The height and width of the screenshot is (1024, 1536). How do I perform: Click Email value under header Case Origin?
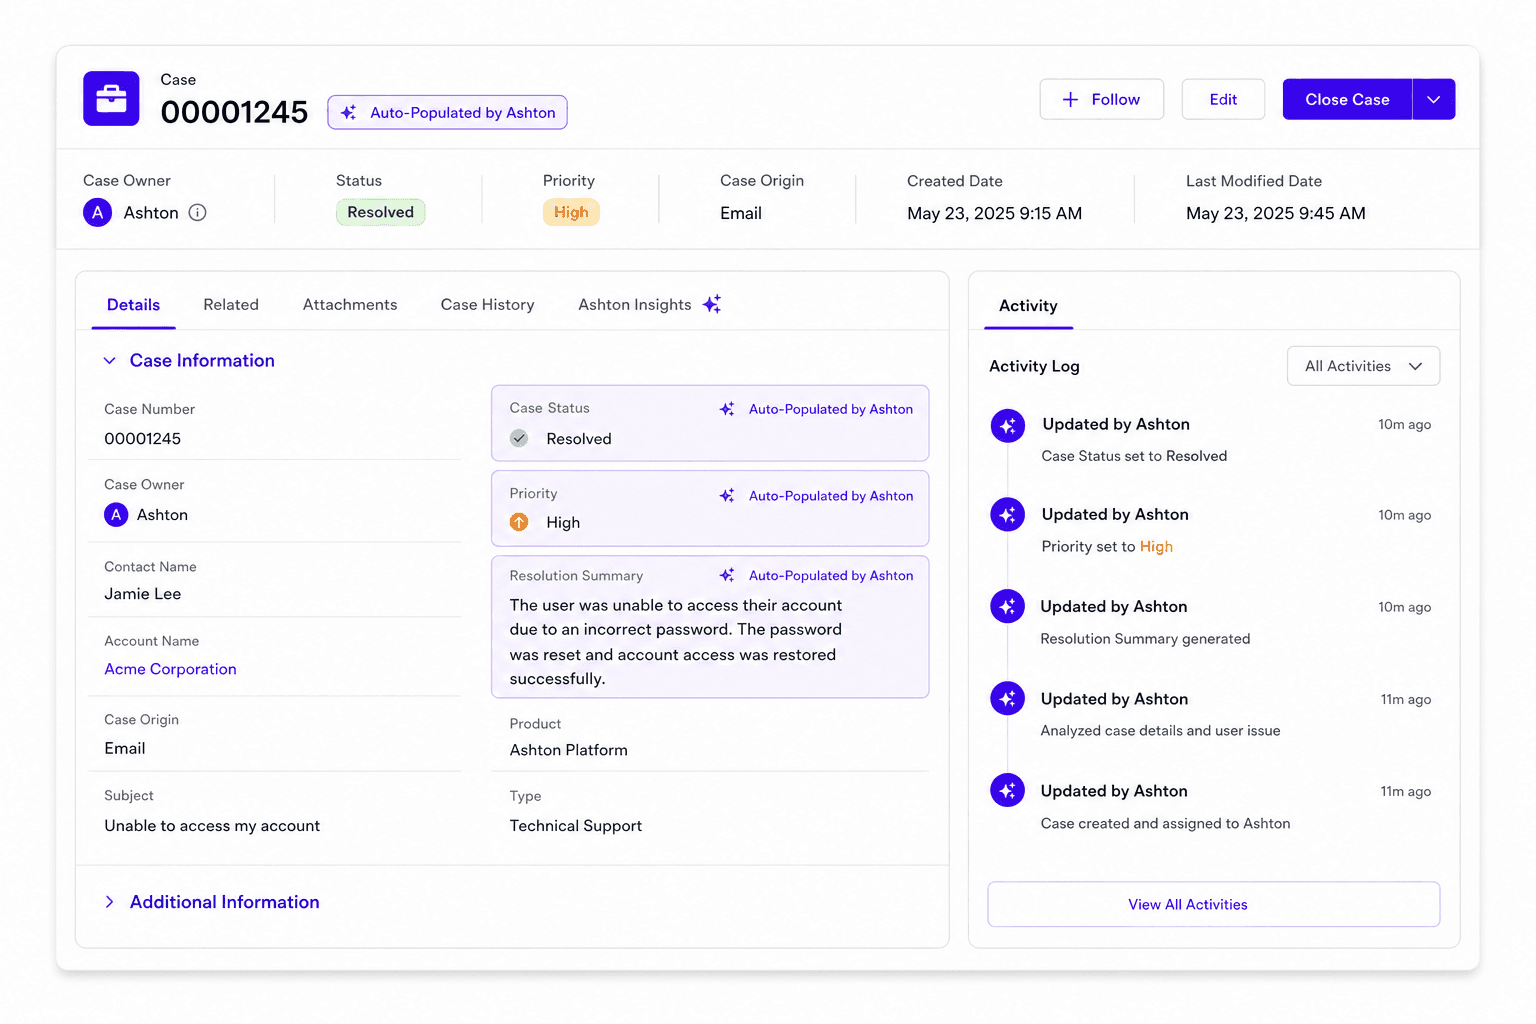[x=741, y=213]
